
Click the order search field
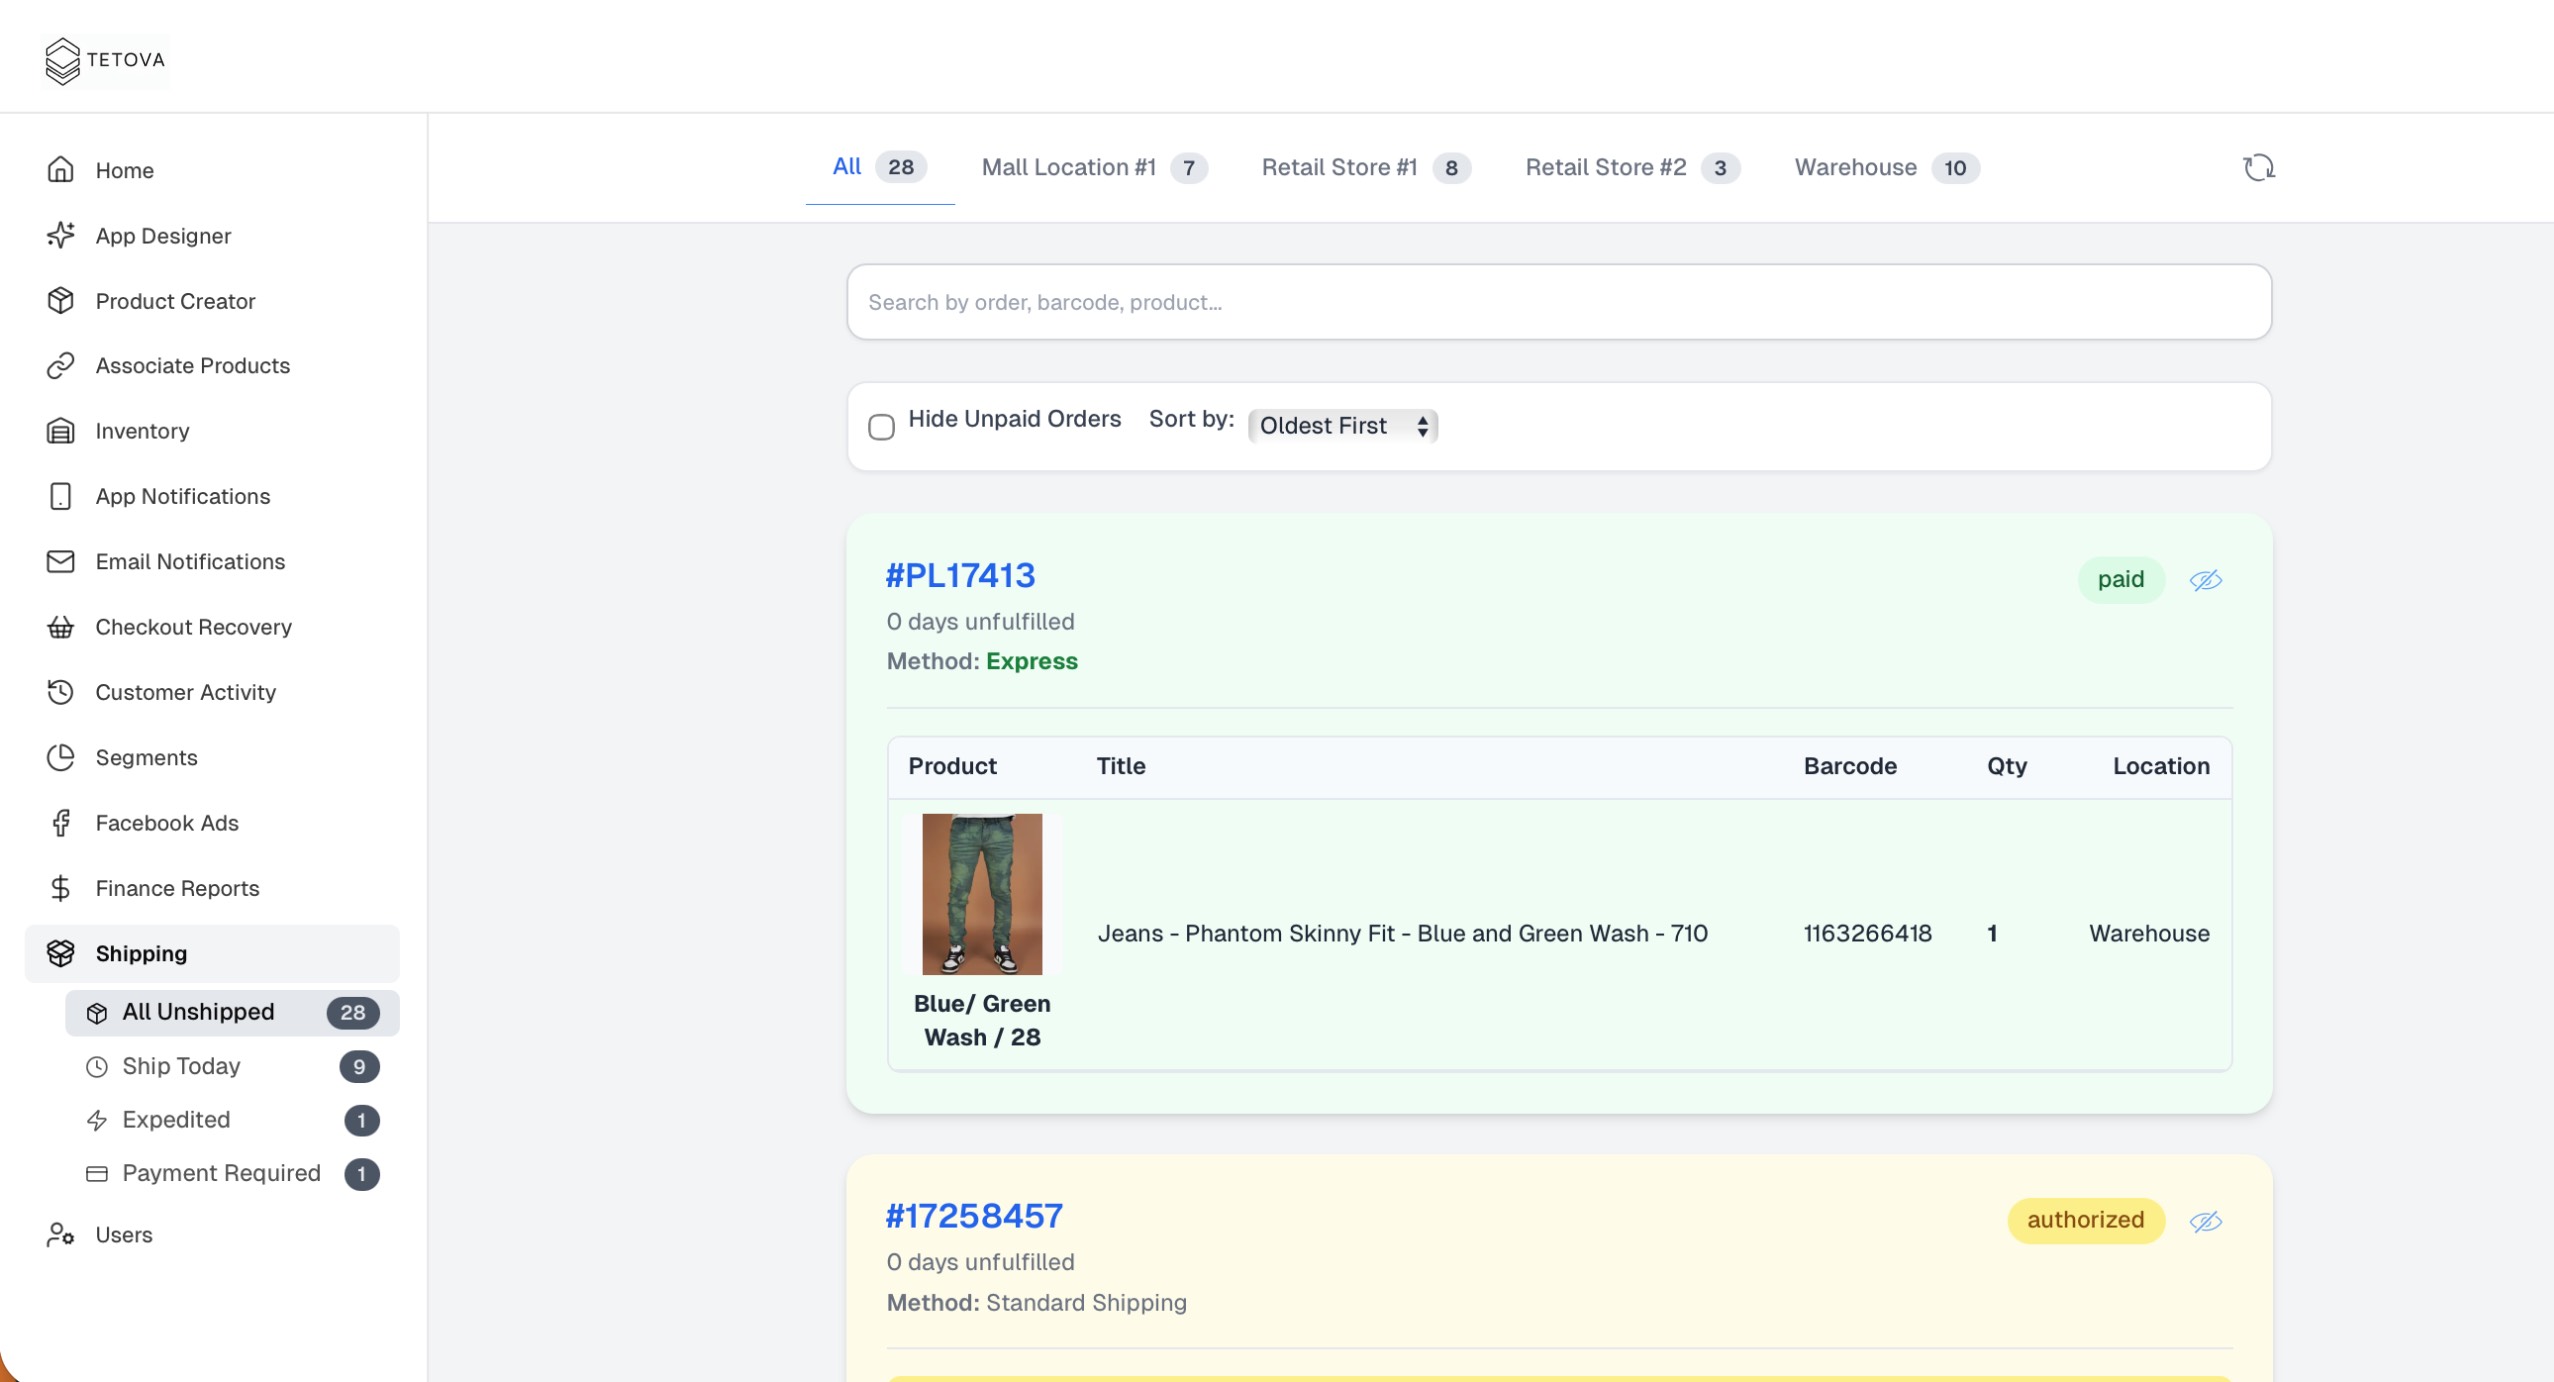click(1558, 302)
